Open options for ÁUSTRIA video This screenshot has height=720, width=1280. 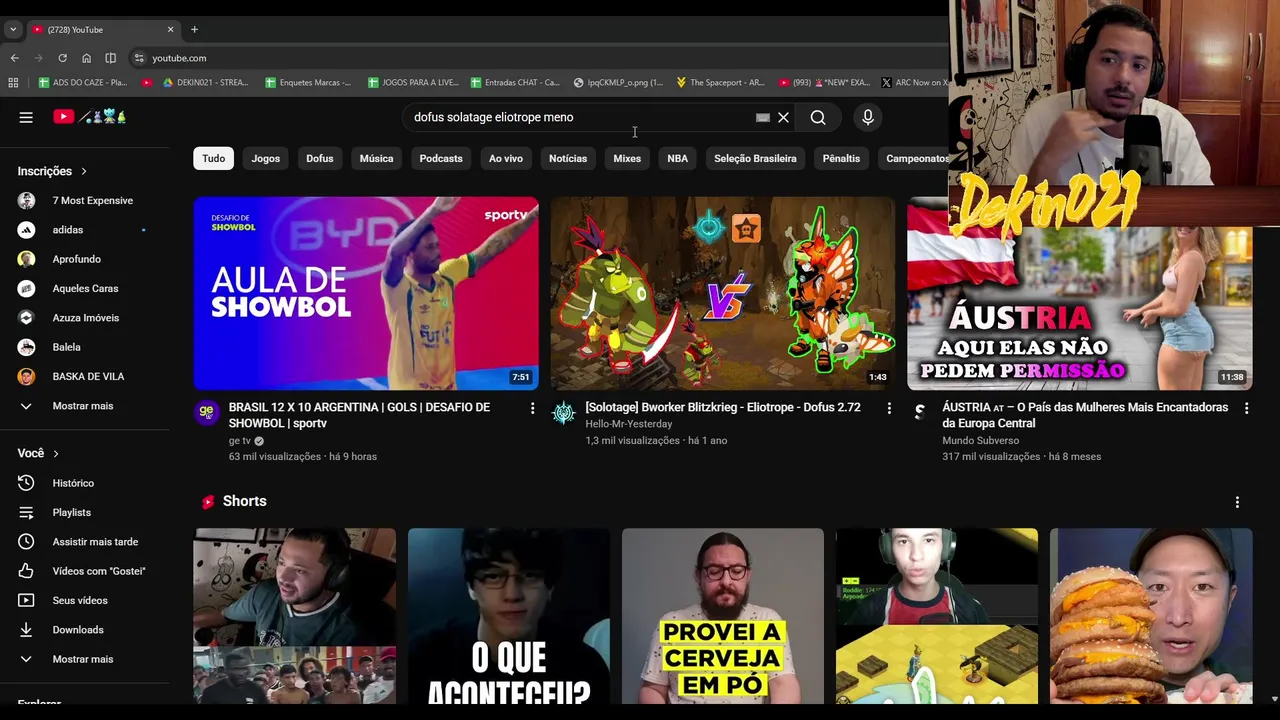click(x=1246, y=408)
